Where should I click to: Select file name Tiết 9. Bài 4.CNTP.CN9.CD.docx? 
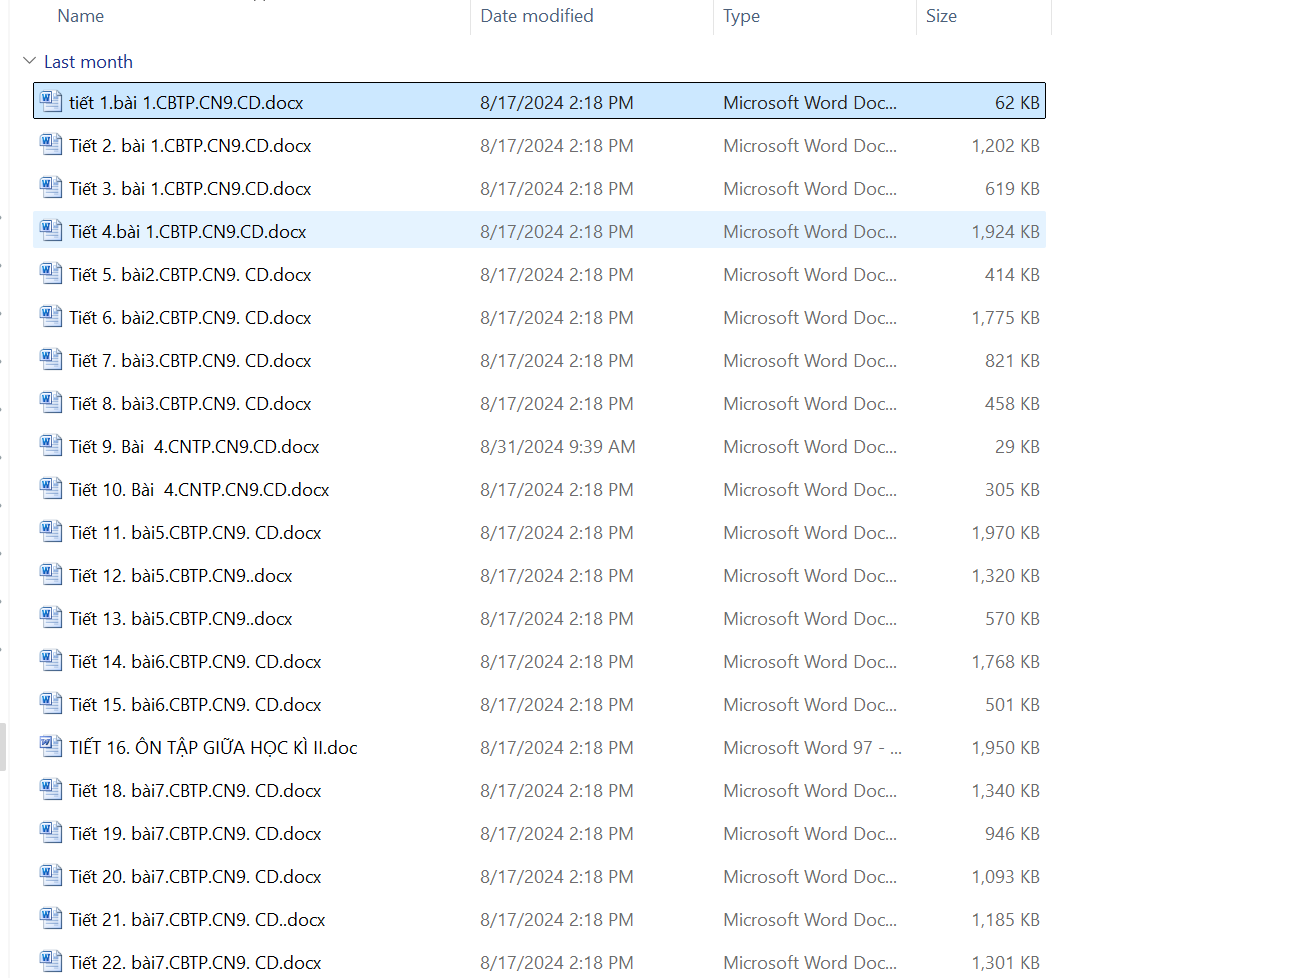(194, 447)
